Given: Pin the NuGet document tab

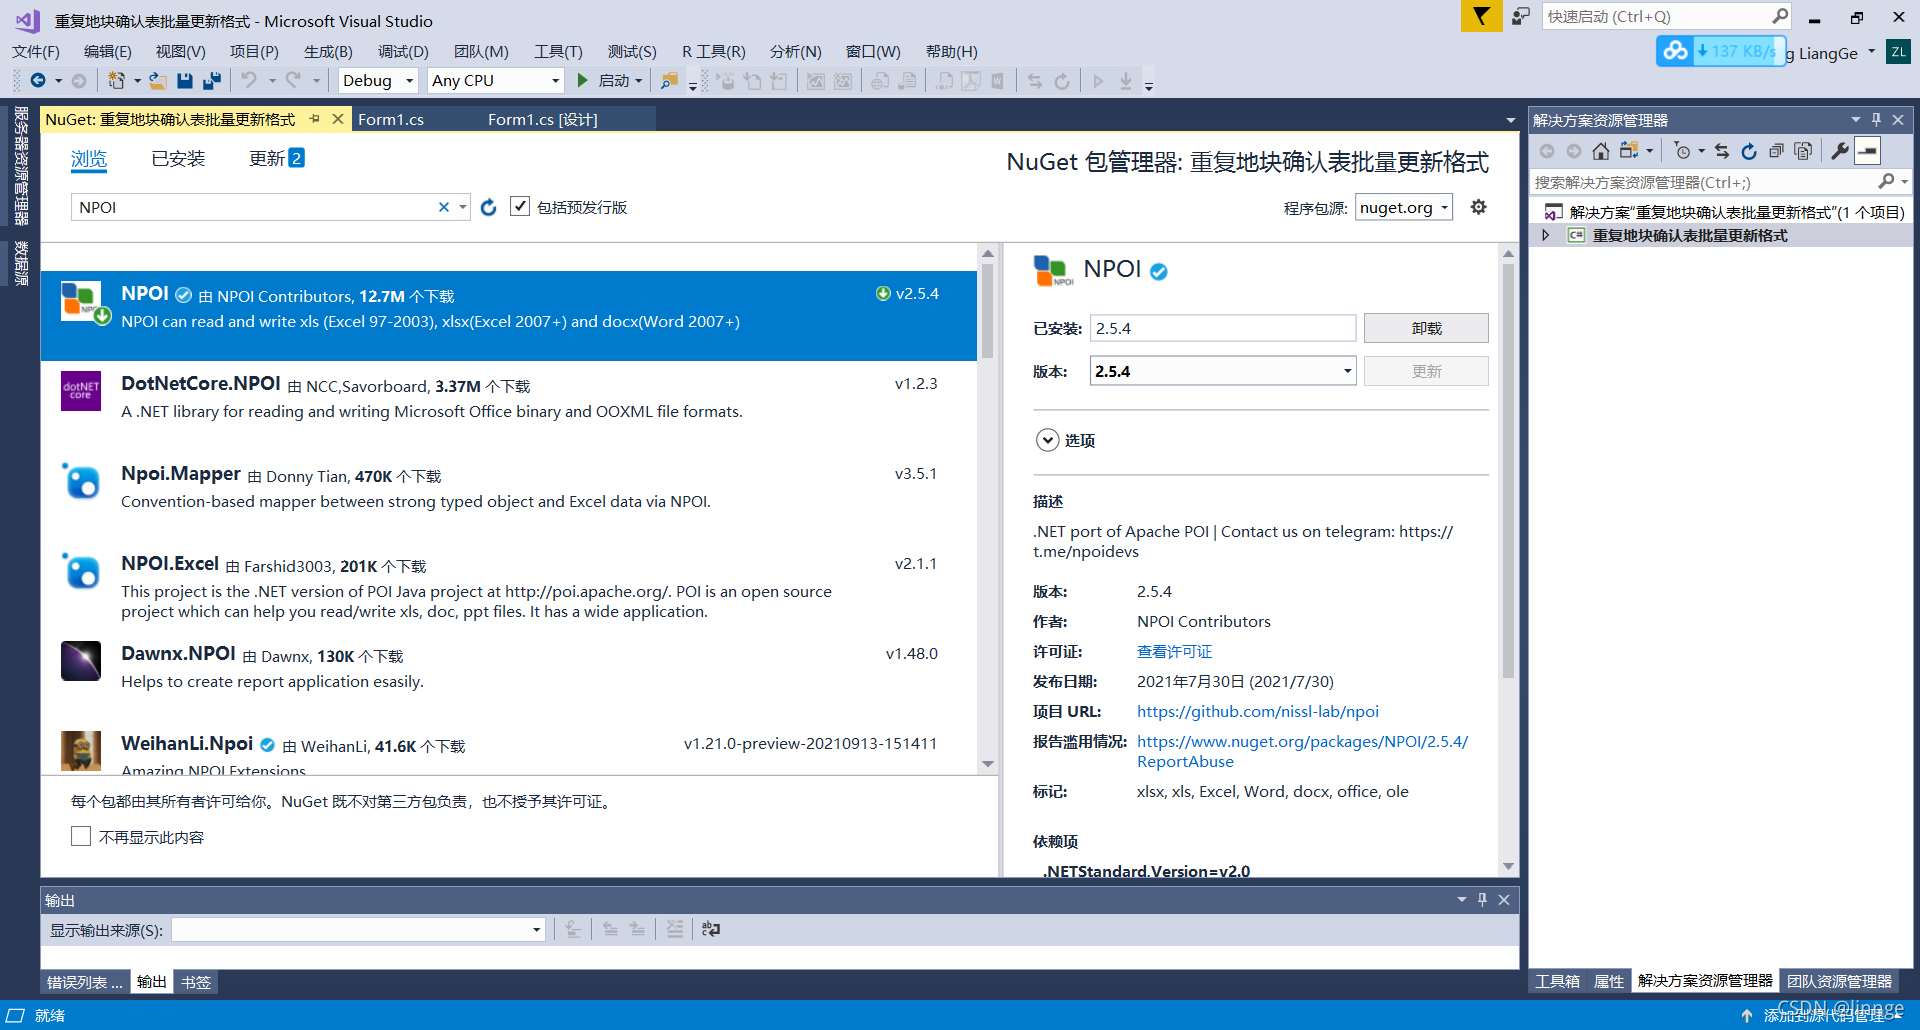Looking at the screenshot, I should point(315,119).
